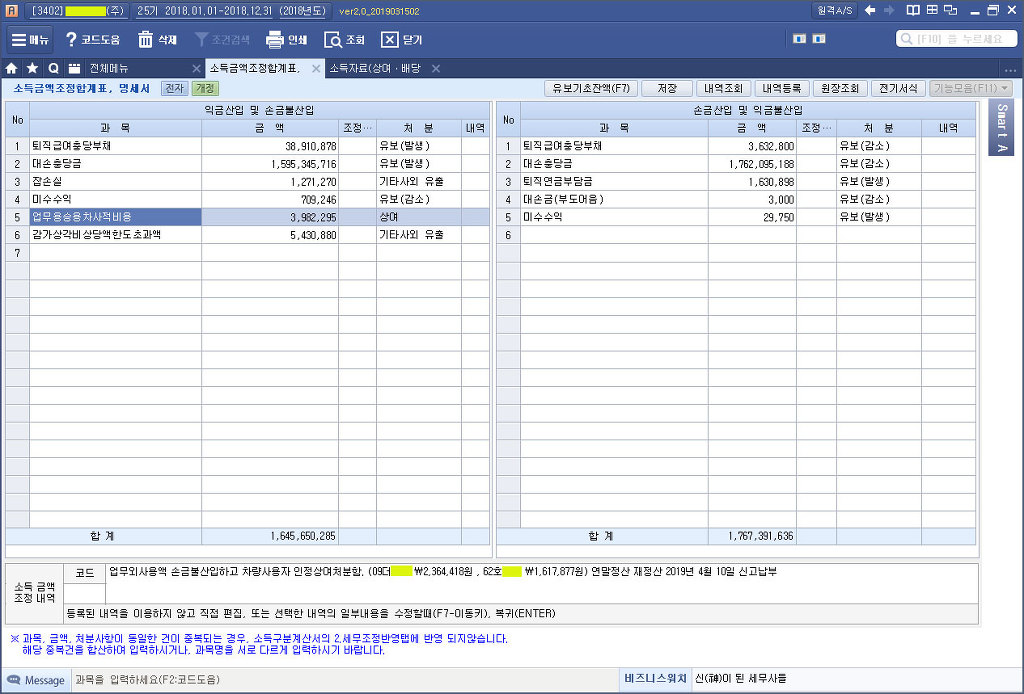Click the F10 search input field
Viewport: 1024px width, 694px height.
click(957, 39)
